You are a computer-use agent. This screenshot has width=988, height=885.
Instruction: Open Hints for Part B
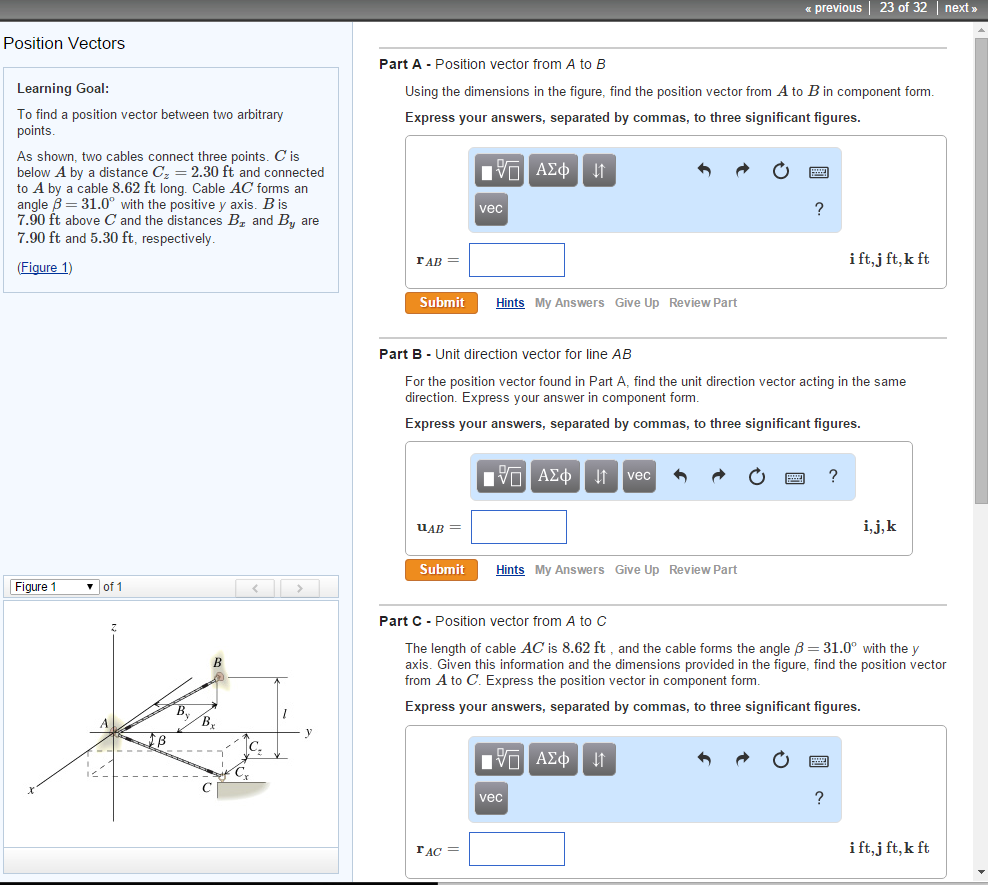[x=510, y=569]
